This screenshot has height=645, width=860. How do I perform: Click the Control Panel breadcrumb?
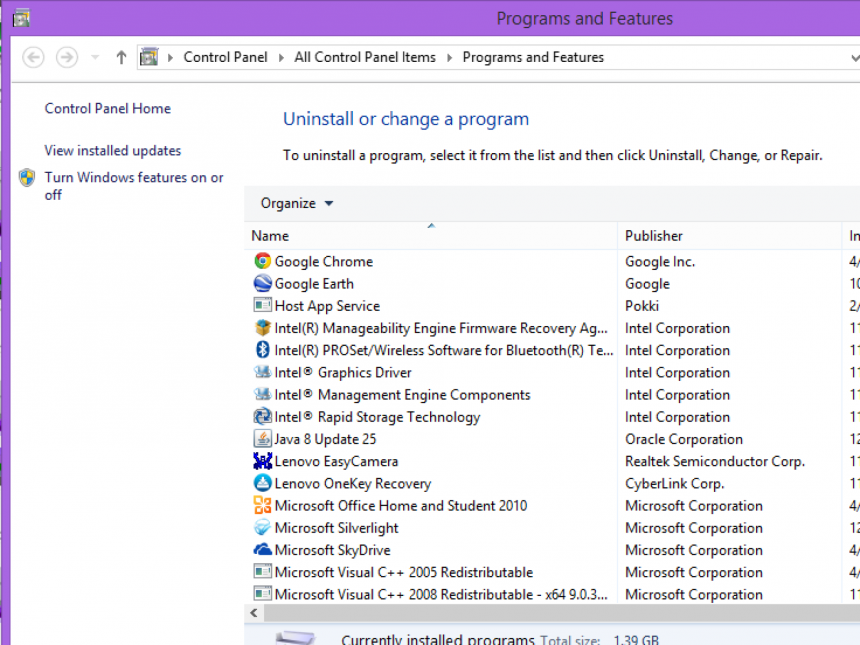225,57
